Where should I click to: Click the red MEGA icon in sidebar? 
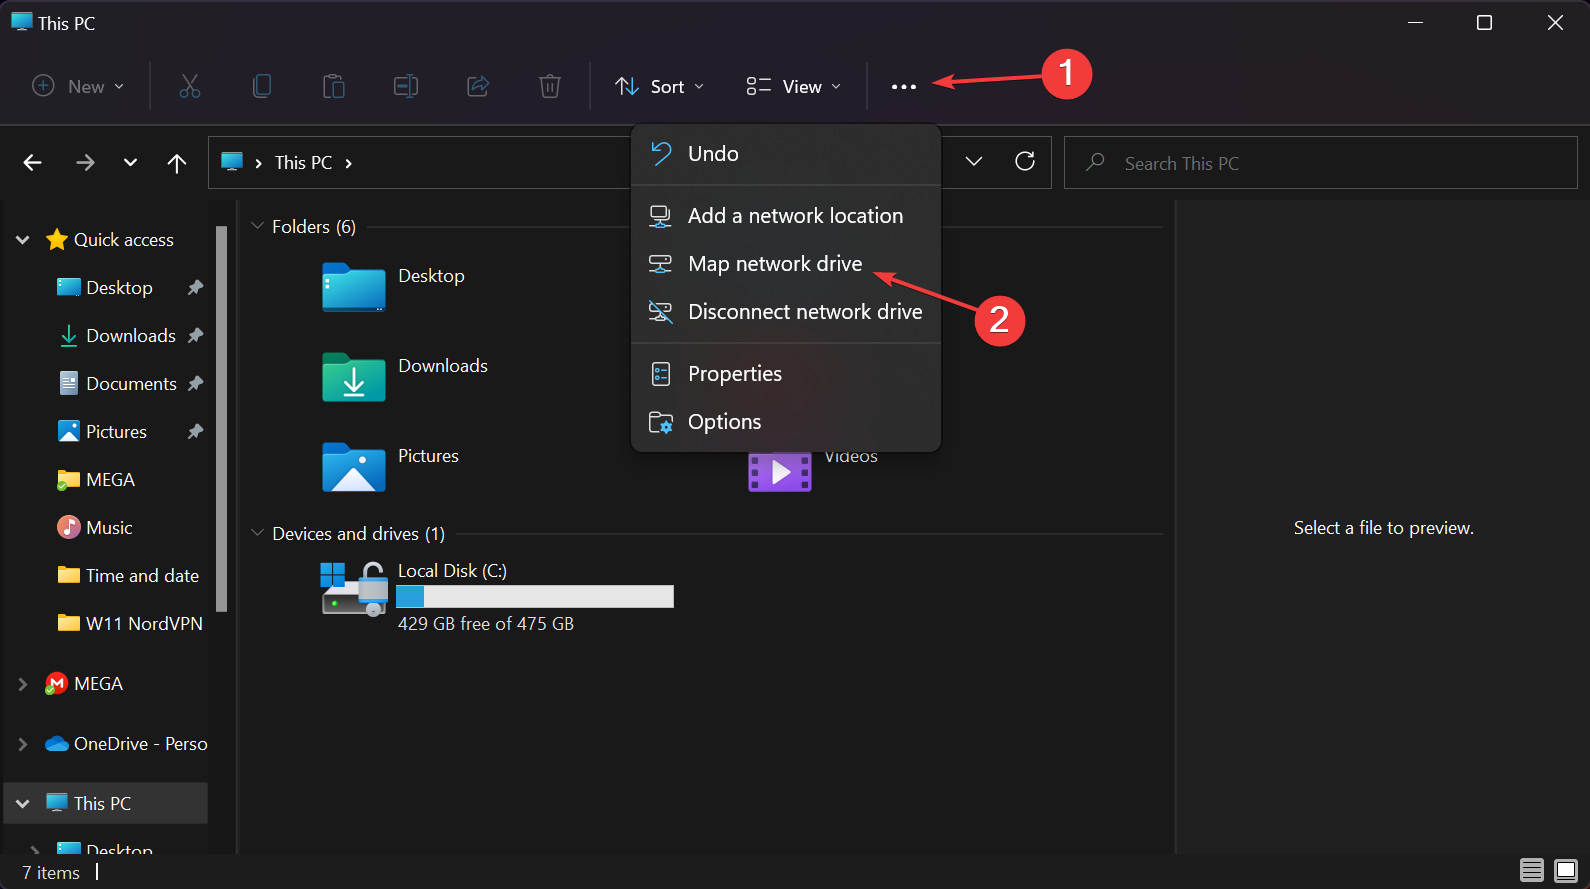pyautogui.click(x=56, y=684)
